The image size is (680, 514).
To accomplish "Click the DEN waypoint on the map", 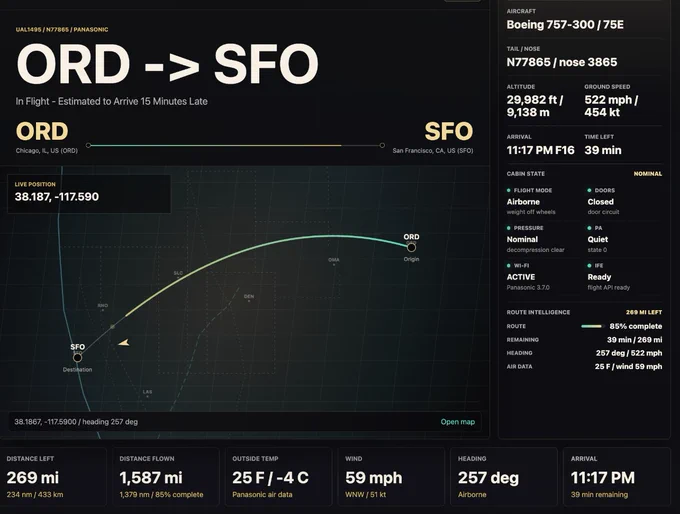I will [248, 298].
